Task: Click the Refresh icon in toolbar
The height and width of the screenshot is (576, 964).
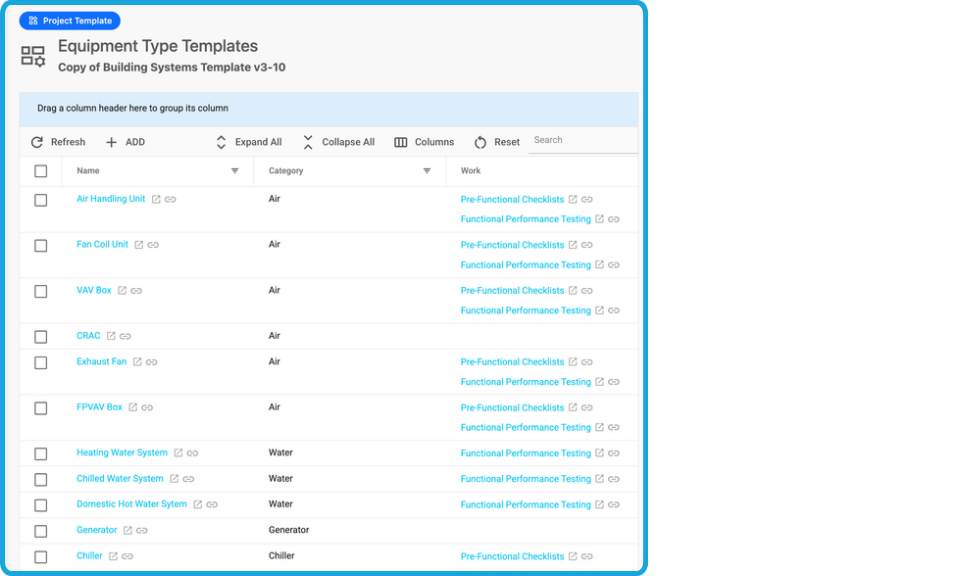Action: (37, 142)
